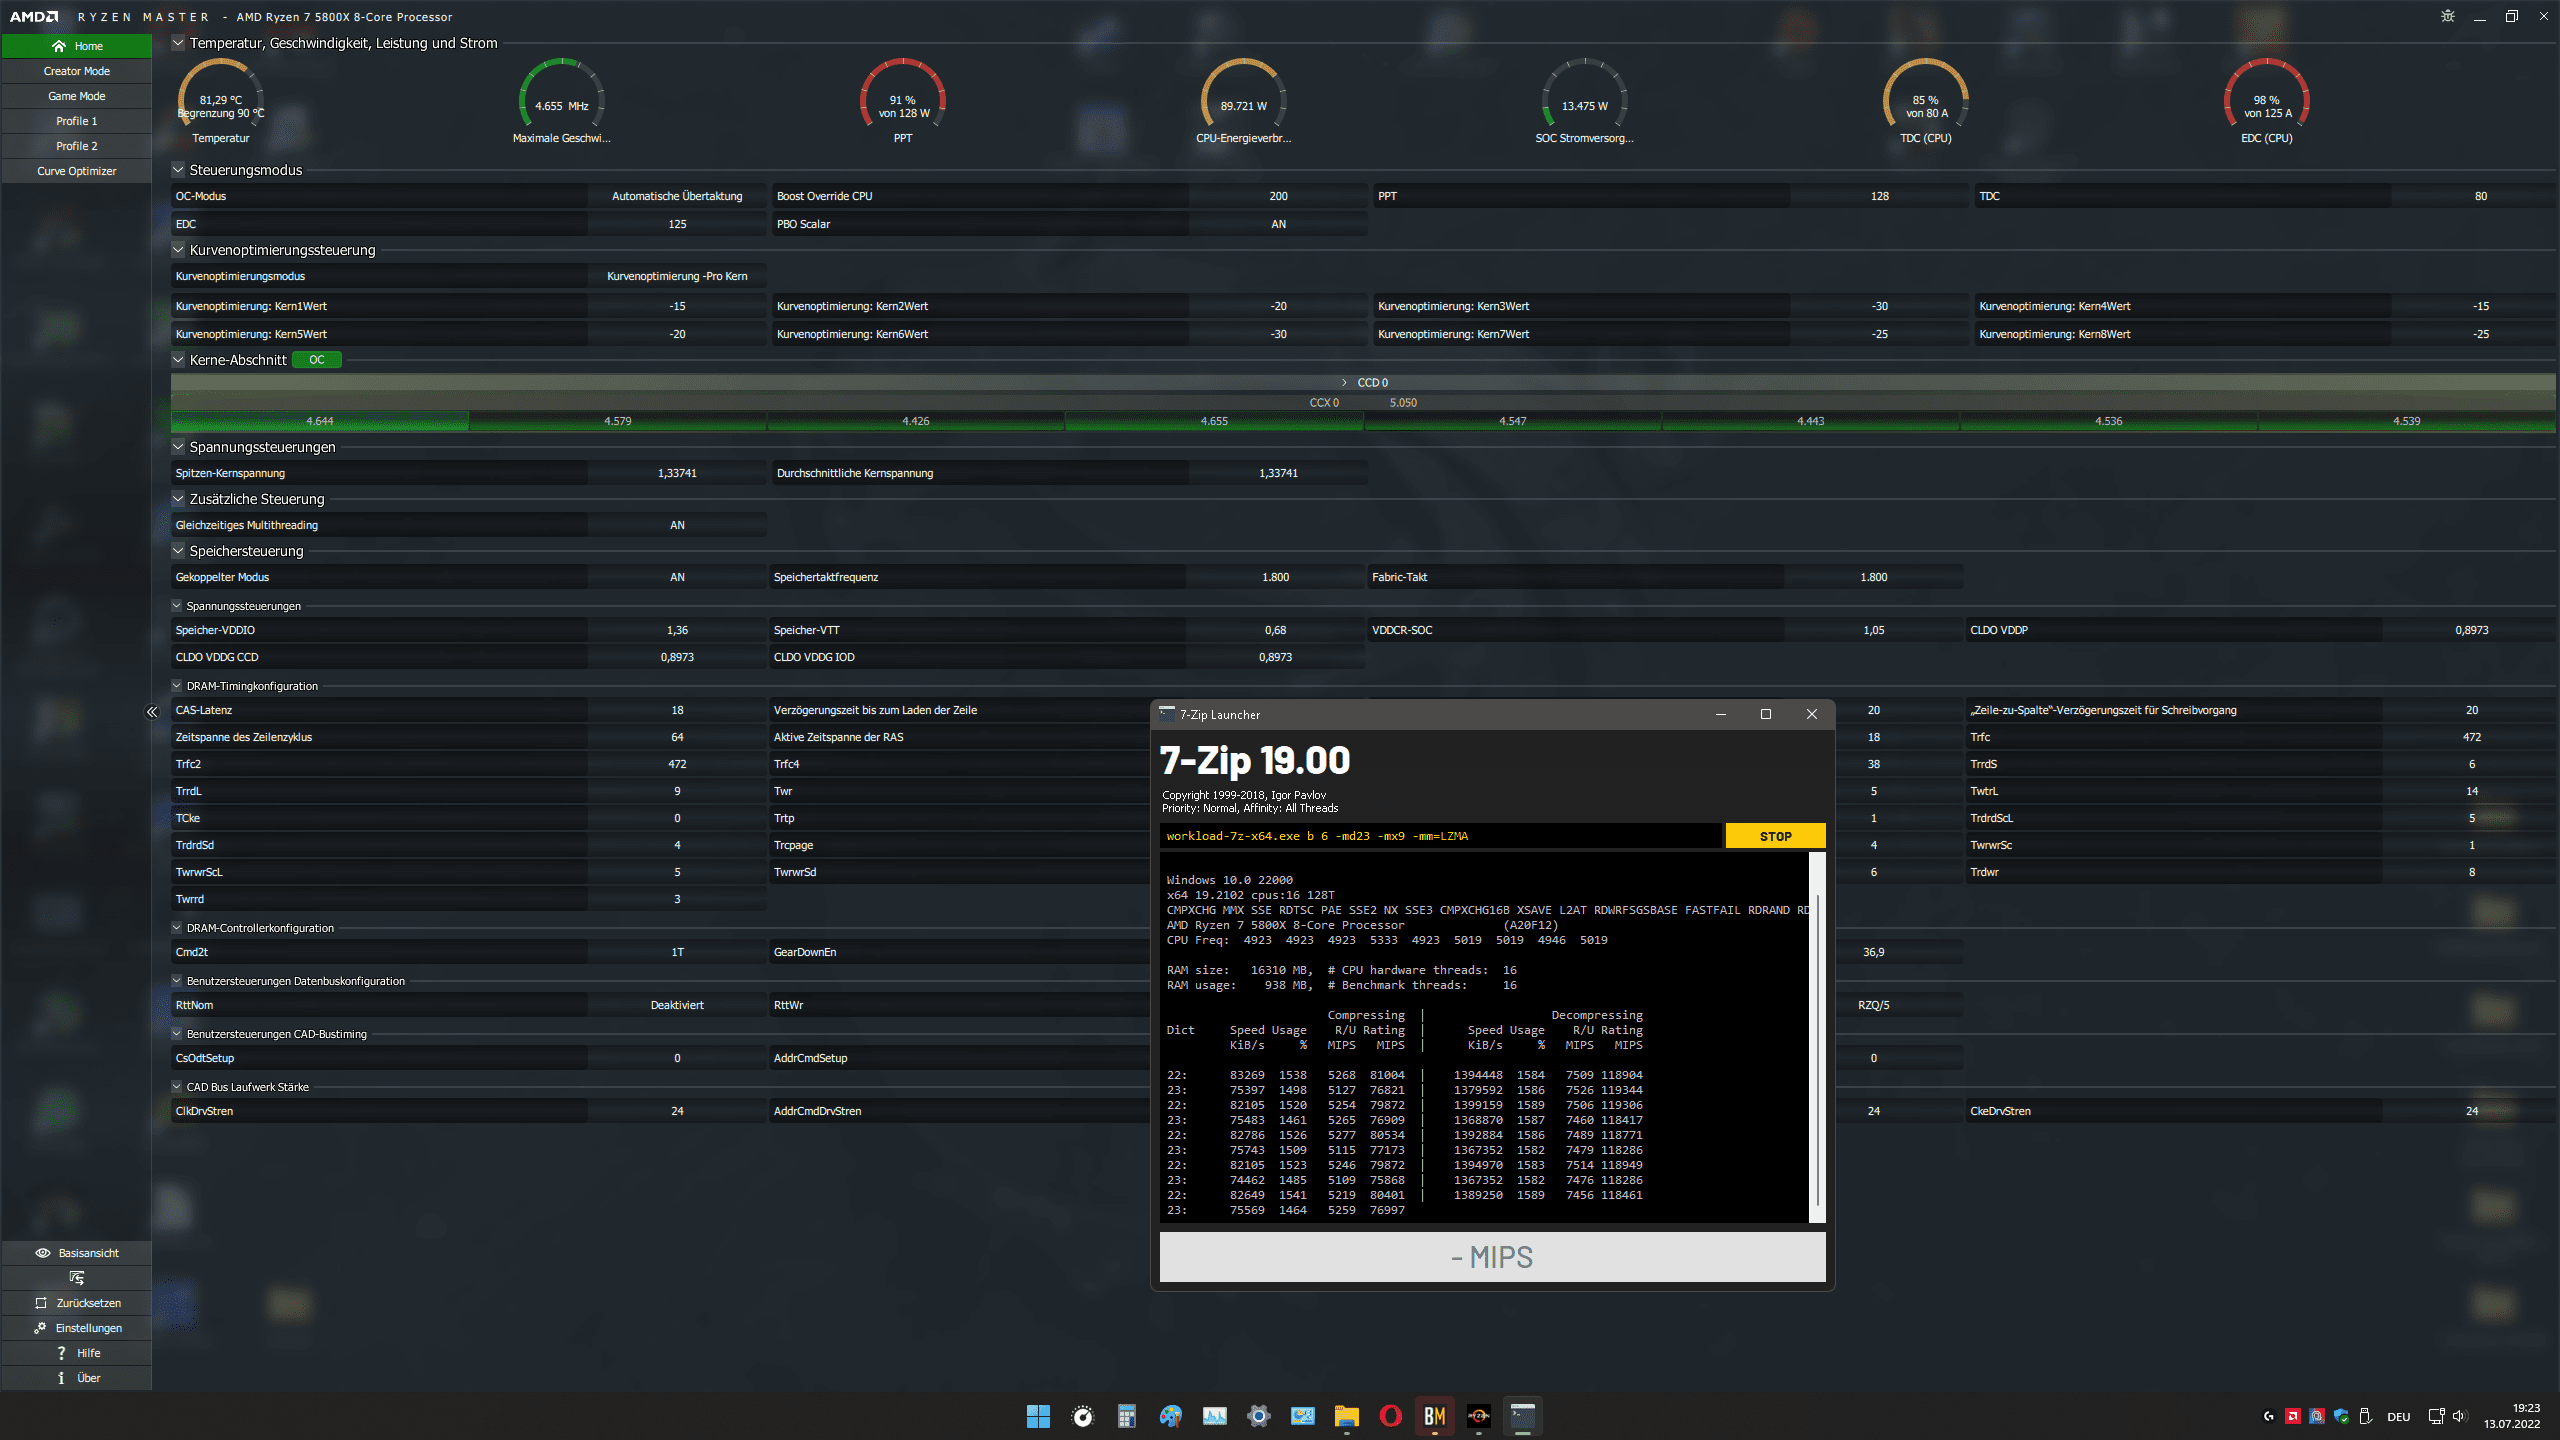Open Einstellungen settings
The width and height of the screenshot is (2560, 1440).
coord(77,1328)
